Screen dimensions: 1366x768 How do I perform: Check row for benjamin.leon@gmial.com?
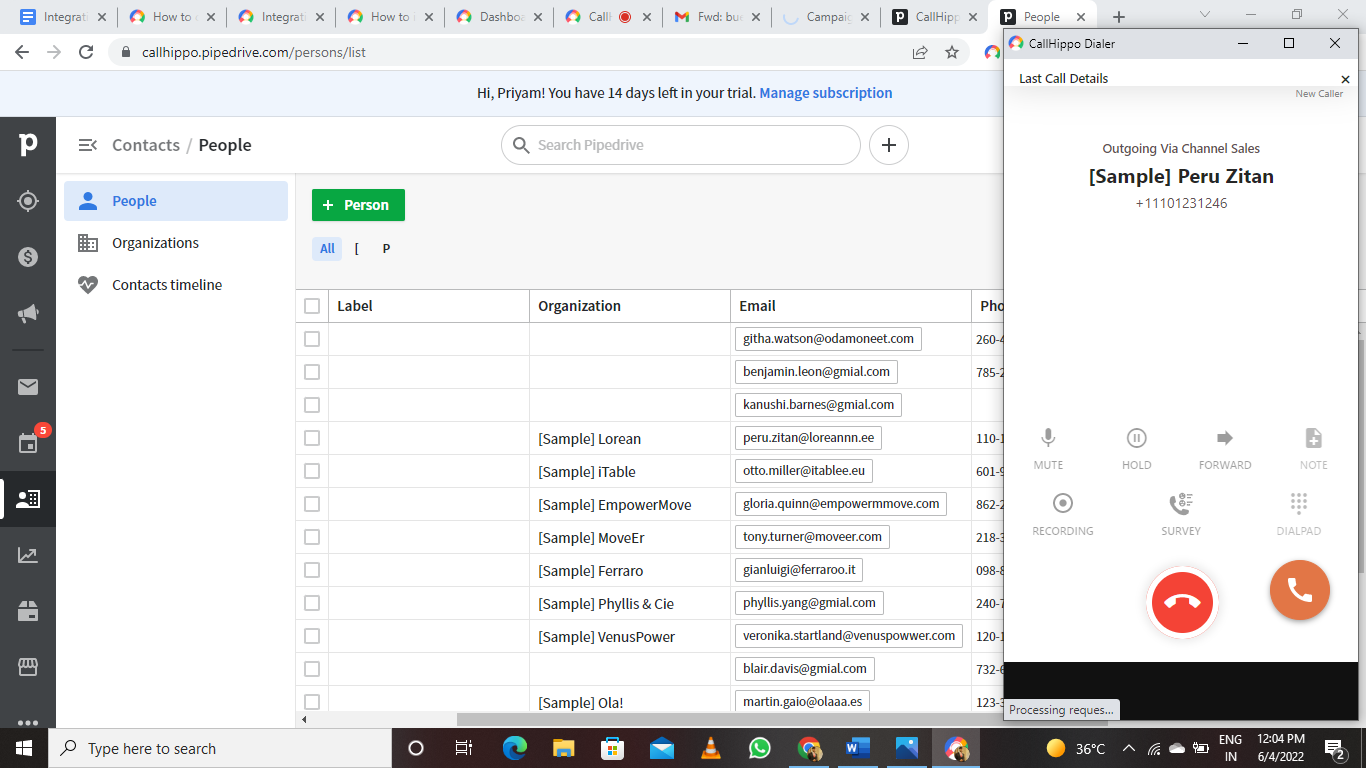click(312, 372)
